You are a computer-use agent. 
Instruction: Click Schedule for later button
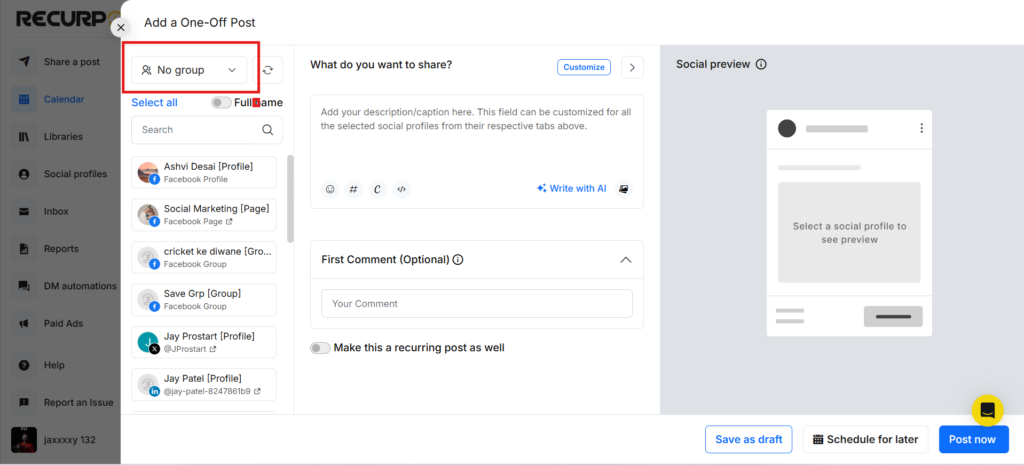[865, 440]
